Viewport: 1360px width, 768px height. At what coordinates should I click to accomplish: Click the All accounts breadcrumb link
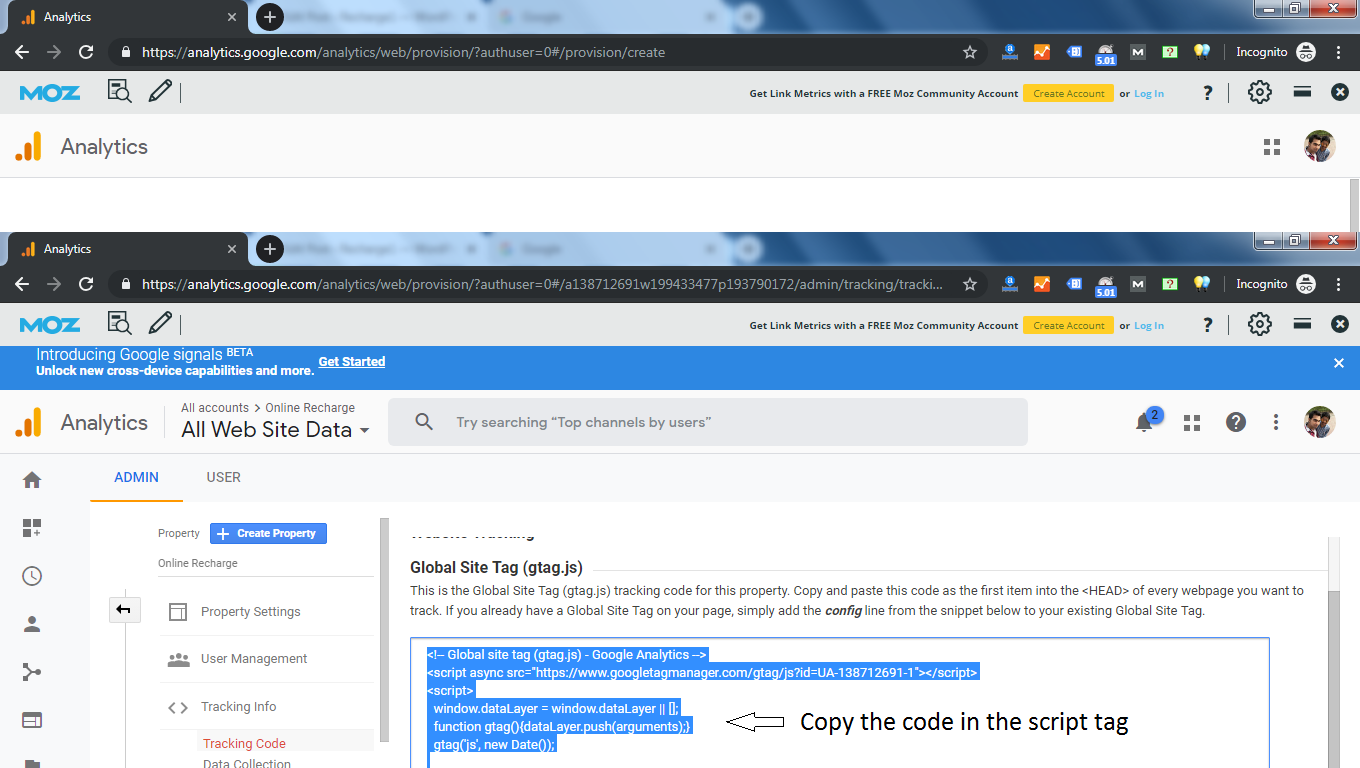point(215,408)
